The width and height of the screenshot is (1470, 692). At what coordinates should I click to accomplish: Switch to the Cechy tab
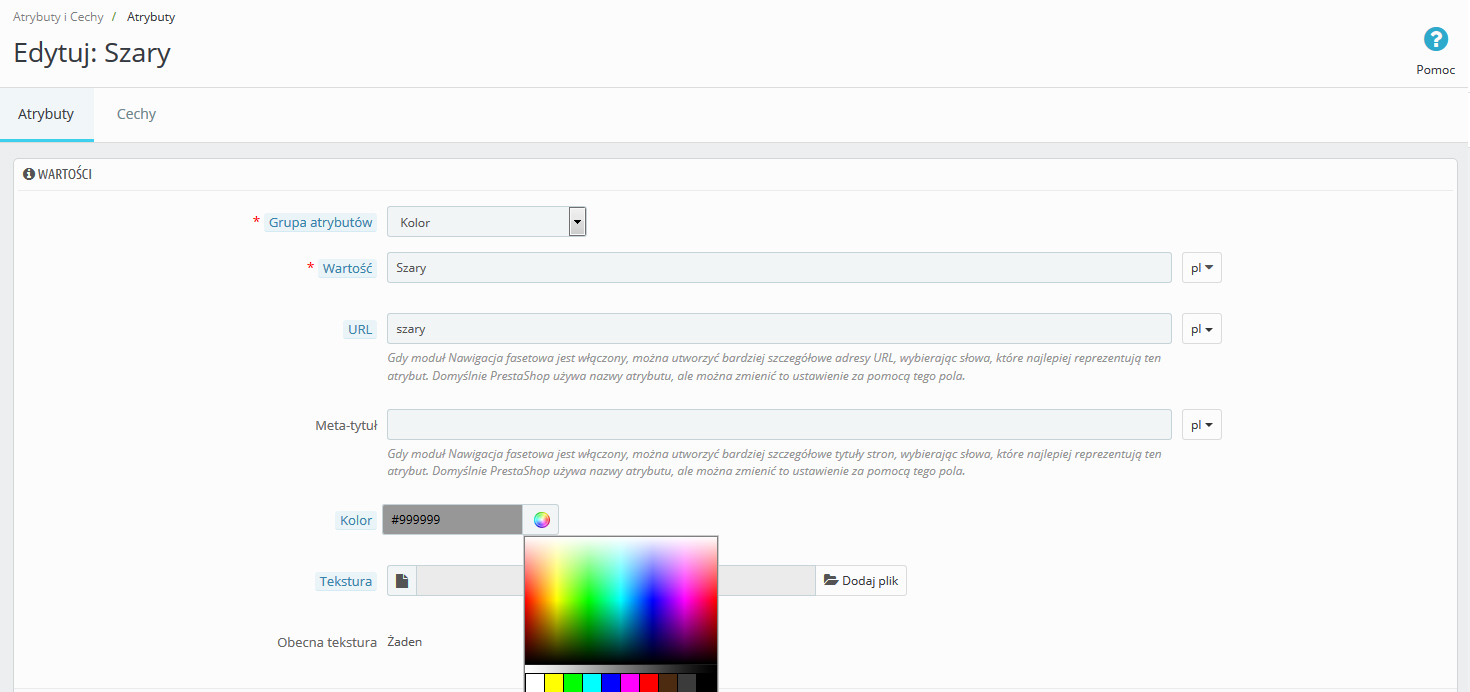[x=136, y=114]
